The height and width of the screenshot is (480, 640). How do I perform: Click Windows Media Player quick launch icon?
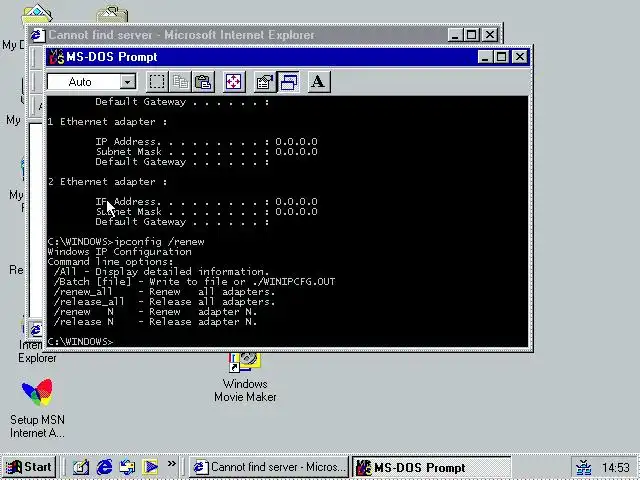(150, 467)
